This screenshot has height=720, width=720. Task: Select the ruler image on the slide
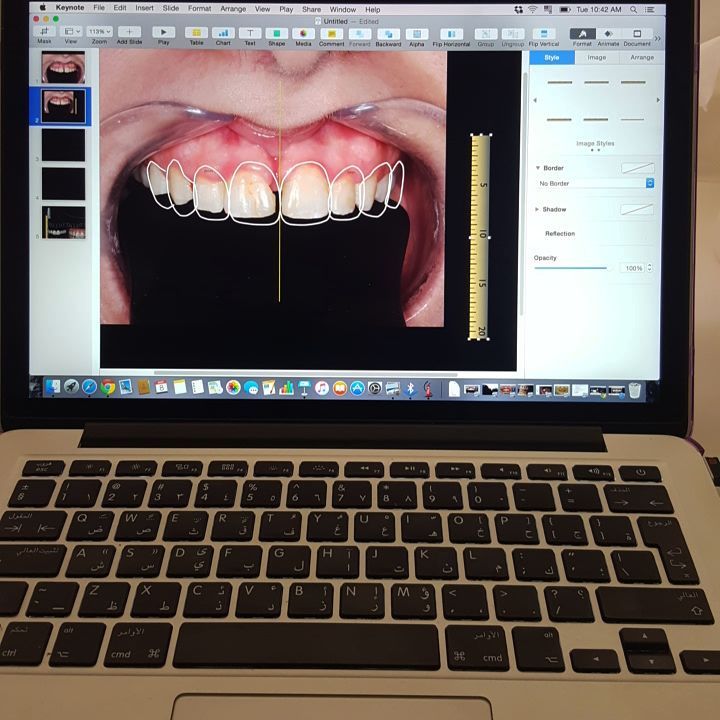pyautogui.click(x=479, y=237)
